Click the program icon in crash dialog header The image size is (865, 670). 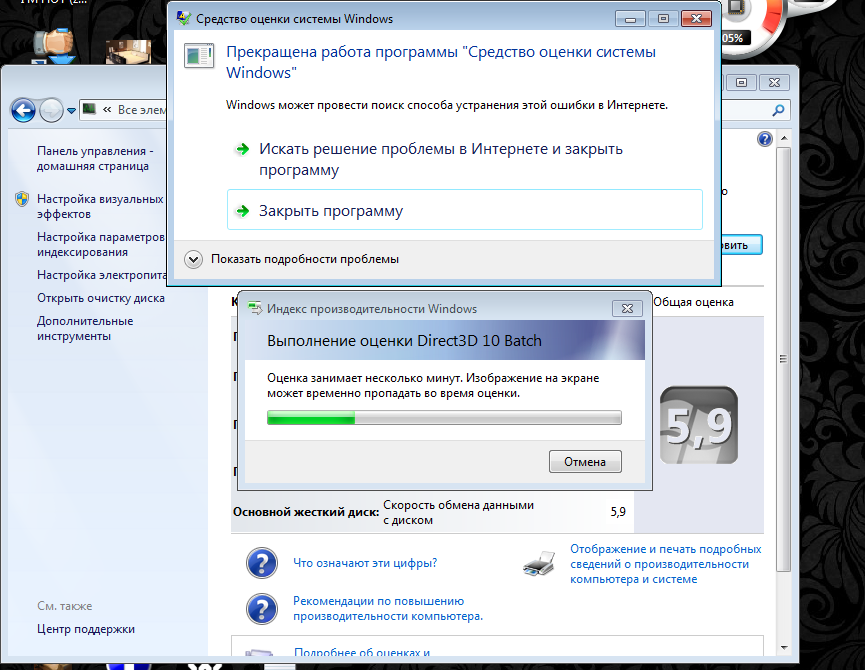[x=199, y=56]
